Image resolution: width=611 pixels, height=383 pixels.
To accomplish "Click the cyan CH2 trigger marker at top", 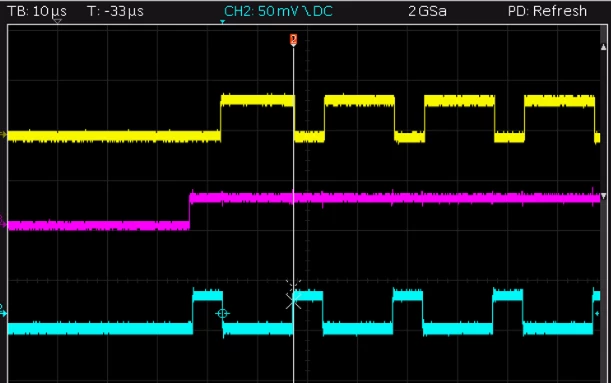I will 222,22.
